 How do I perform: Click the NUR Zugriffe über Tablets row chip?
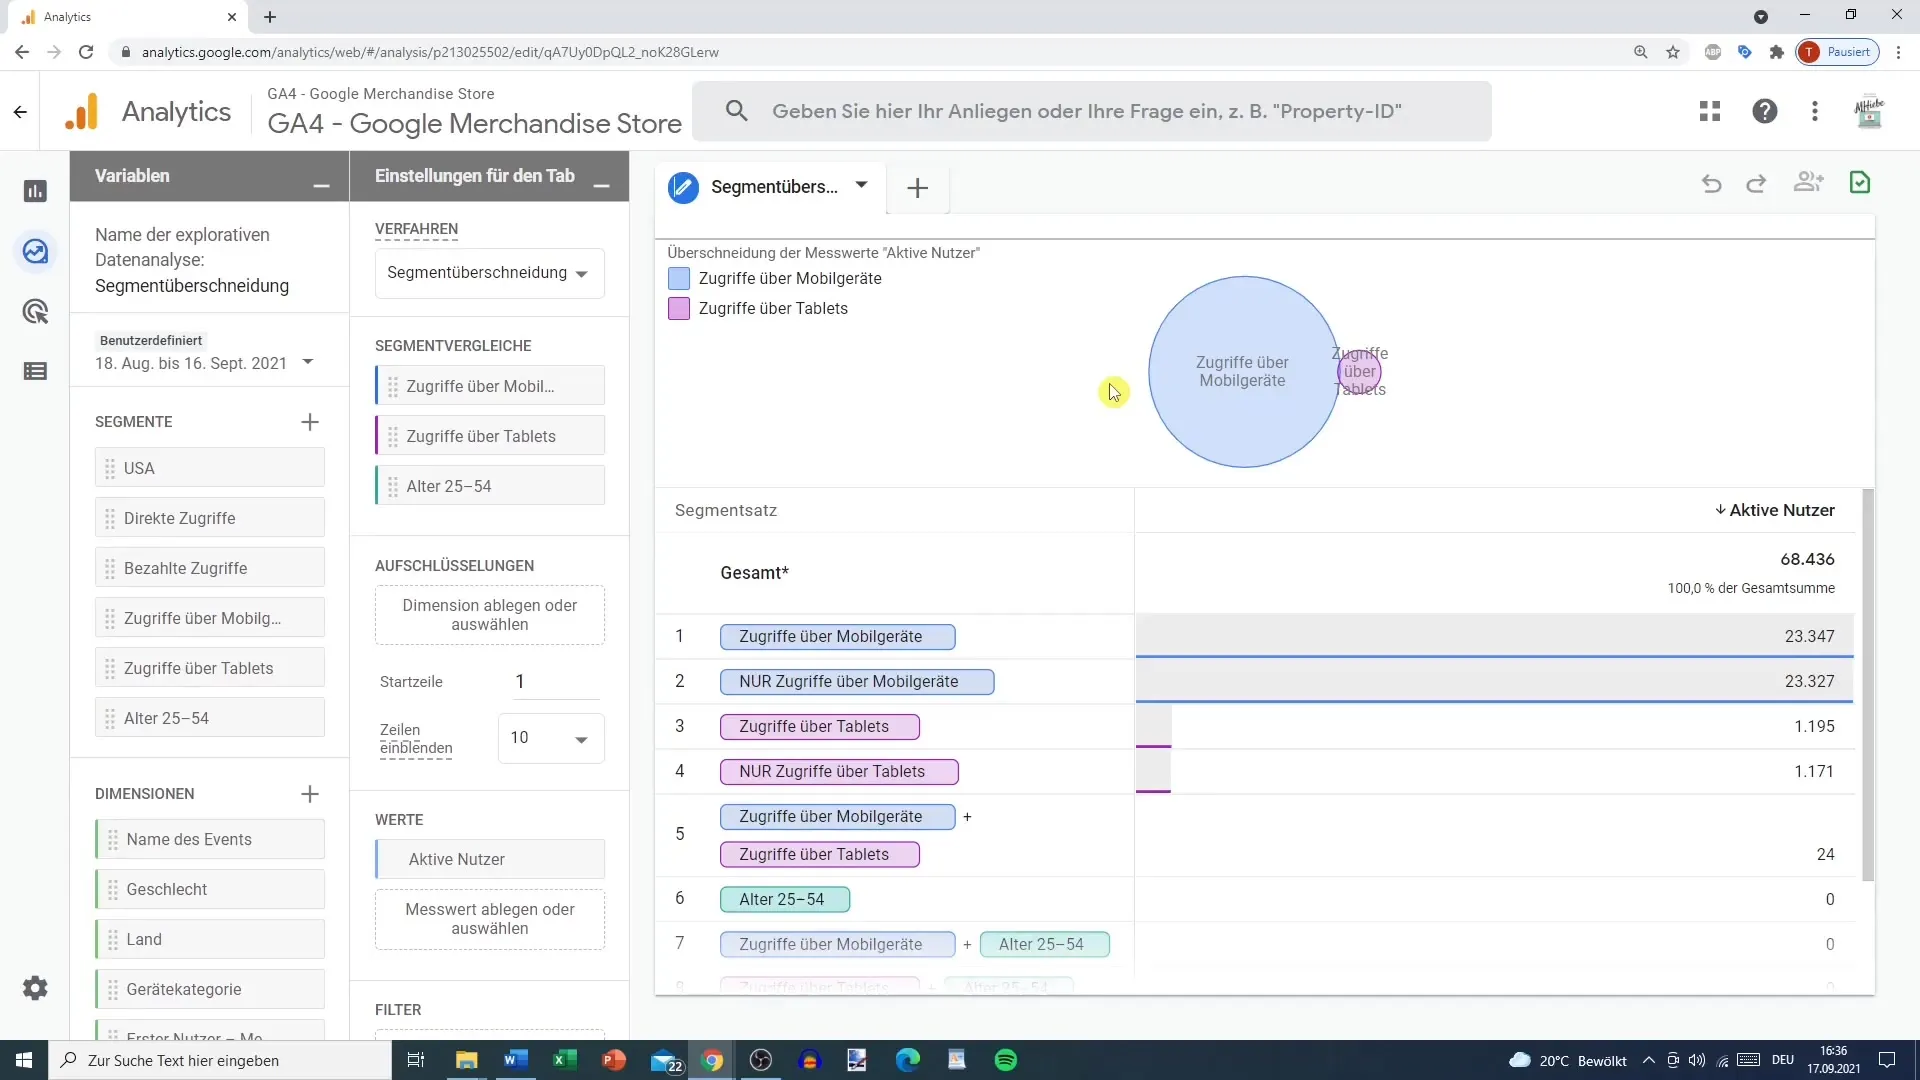(839, 772)
